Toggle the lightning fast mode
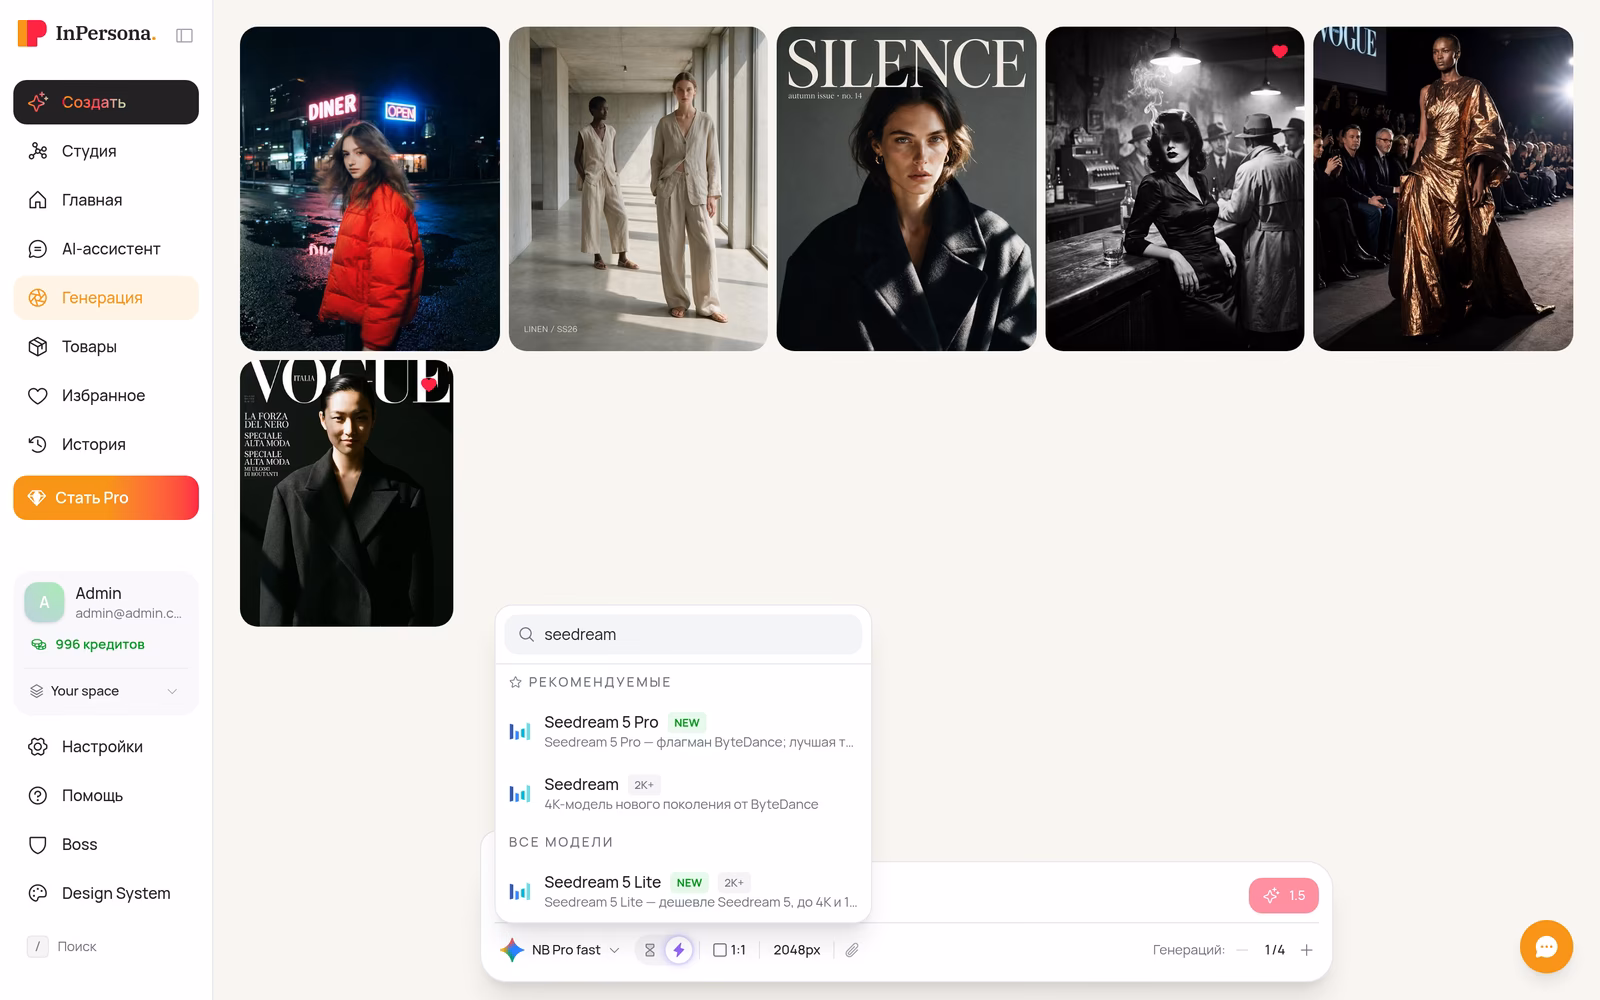Screen dimensions: 1600x1000 click(x=679, y=950)
